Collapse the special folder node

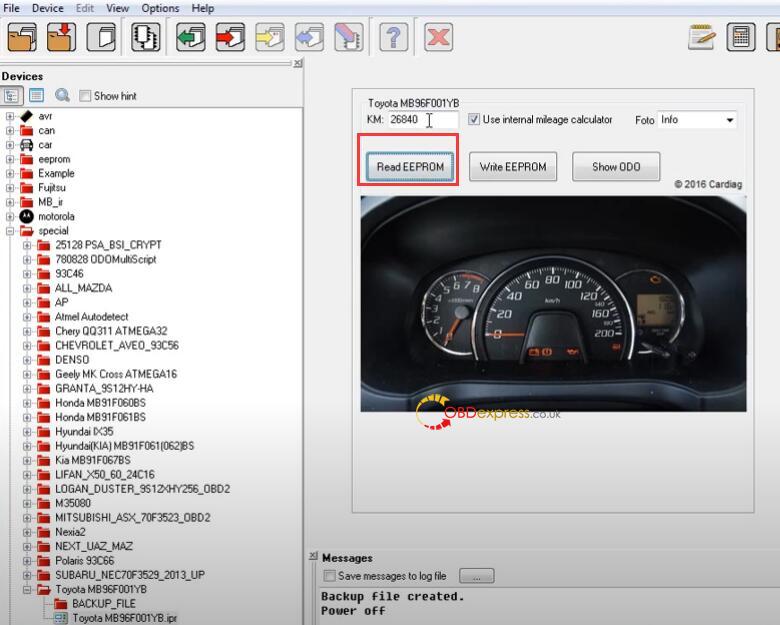coord(9,231)
